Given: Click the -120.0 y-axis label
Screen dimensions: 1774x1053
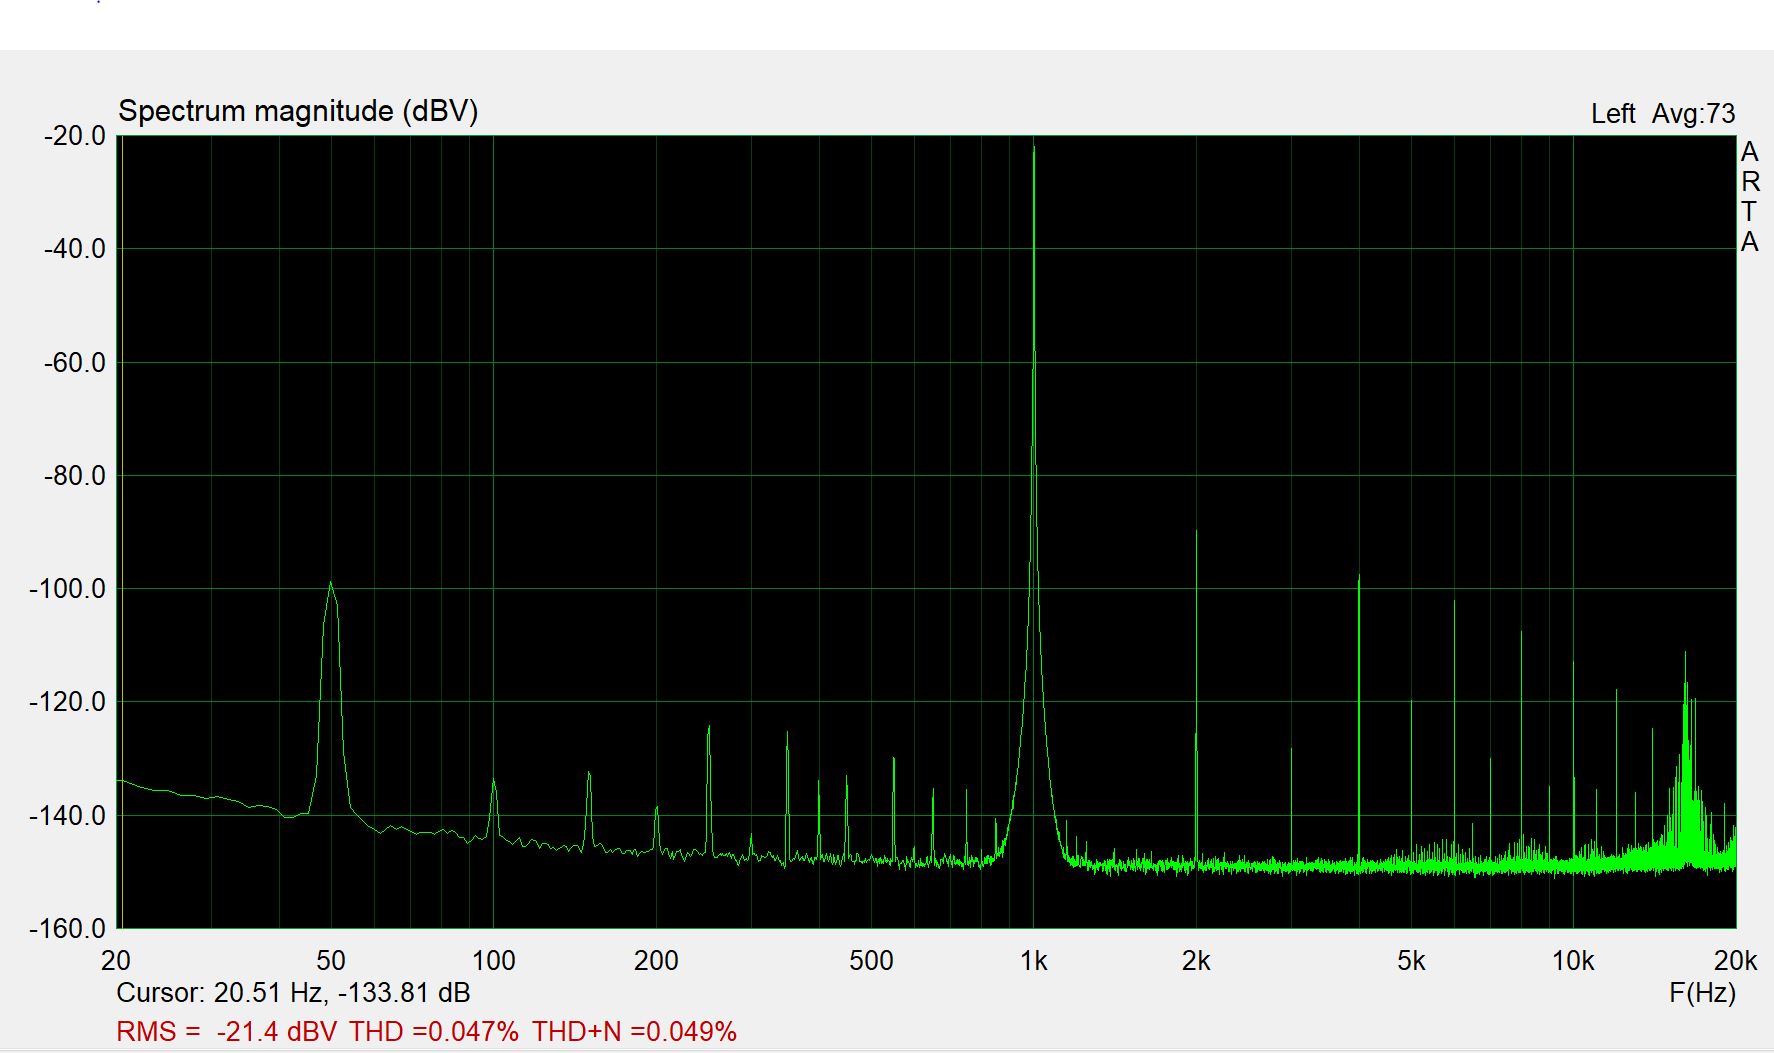Looking at the screenshot, I should tap(68, 702).
